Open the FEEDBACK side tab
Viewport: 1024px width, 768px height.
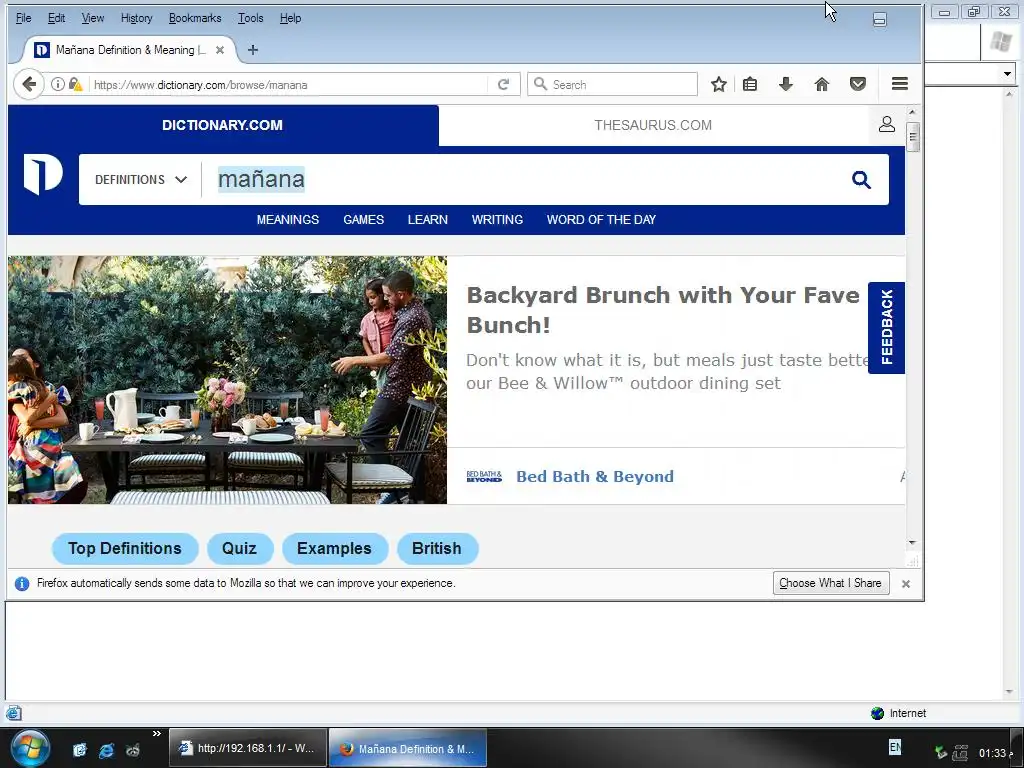[886, 328]
